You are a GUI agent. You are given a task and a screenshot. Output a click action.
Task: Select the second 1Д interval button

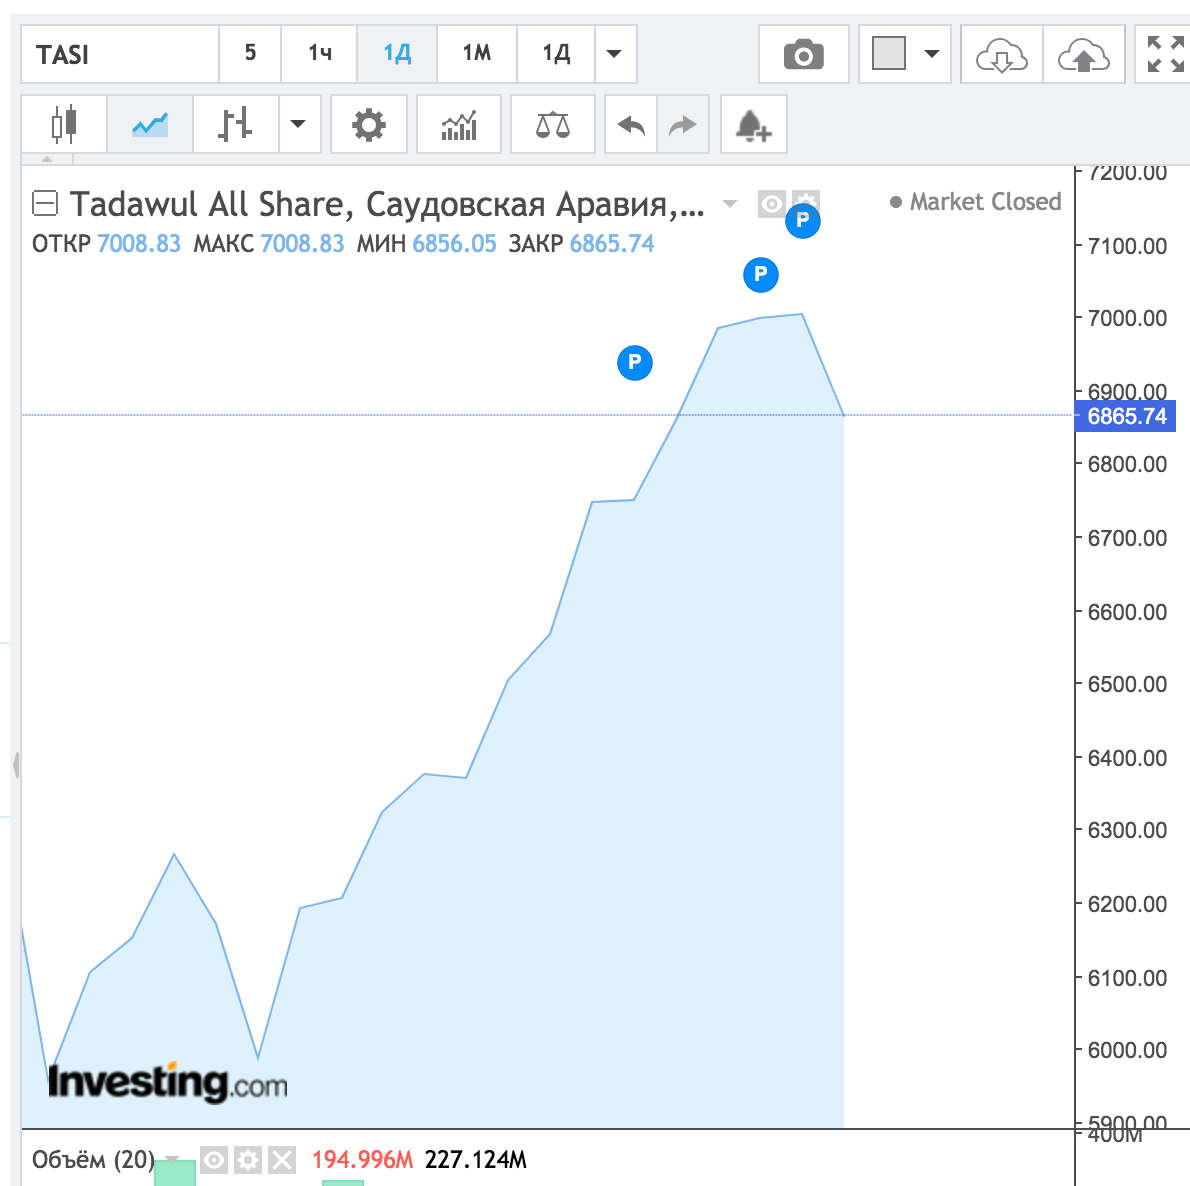pos(556,54)
